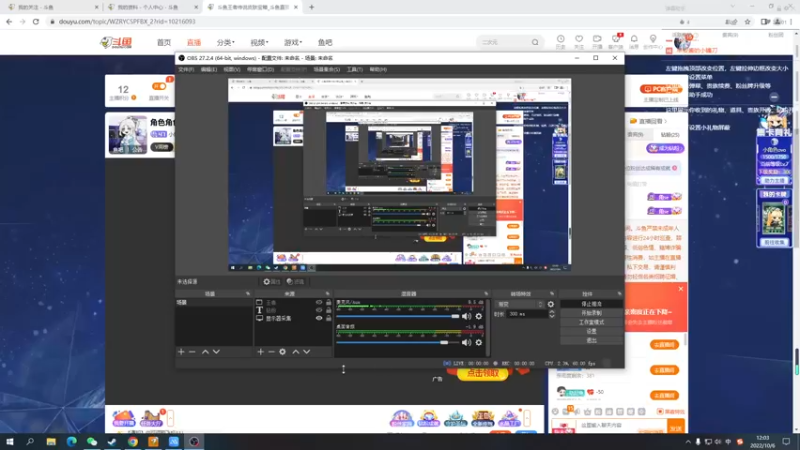800x450 pixels.
Task: Open OBS 文件(F) menu
Action: coord(186,69)
